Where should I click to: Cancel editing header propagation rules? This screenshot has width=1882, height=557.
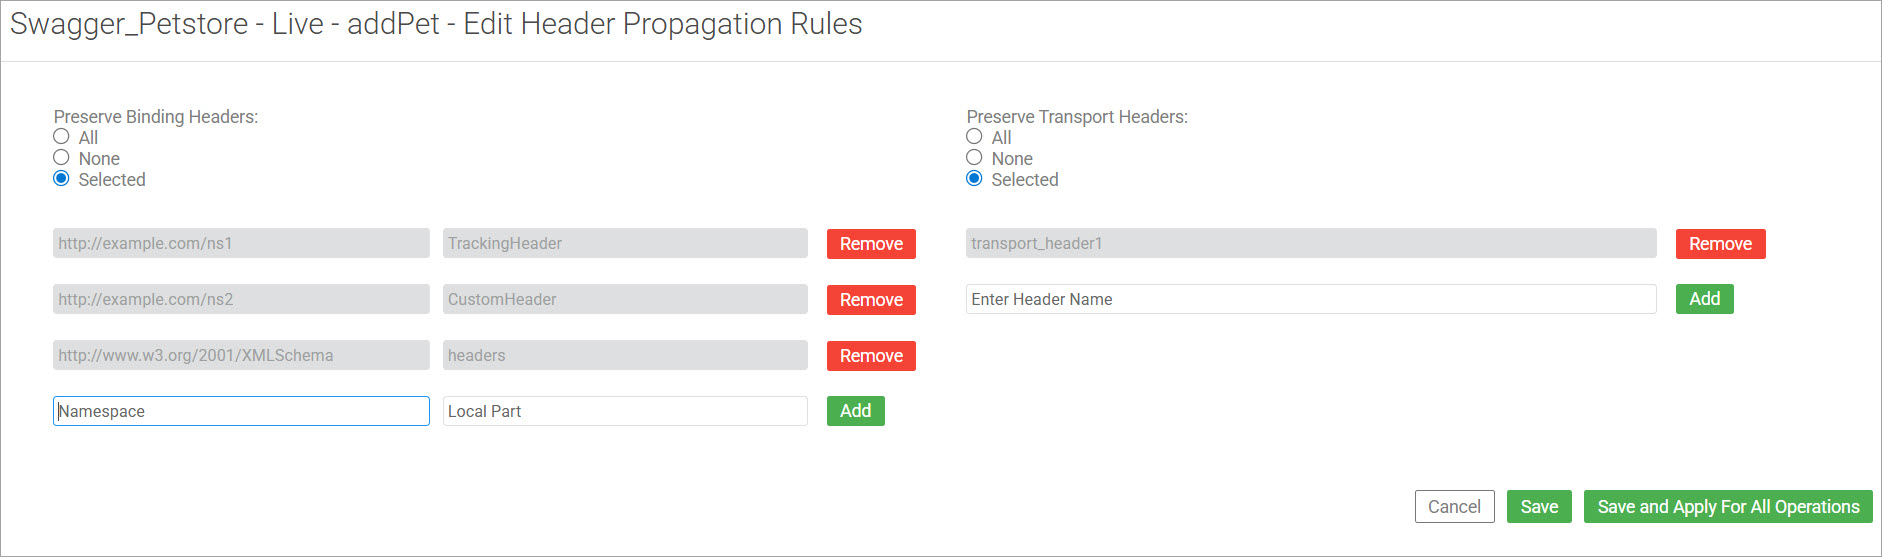pyautogui.click(x=1454, y=507)
